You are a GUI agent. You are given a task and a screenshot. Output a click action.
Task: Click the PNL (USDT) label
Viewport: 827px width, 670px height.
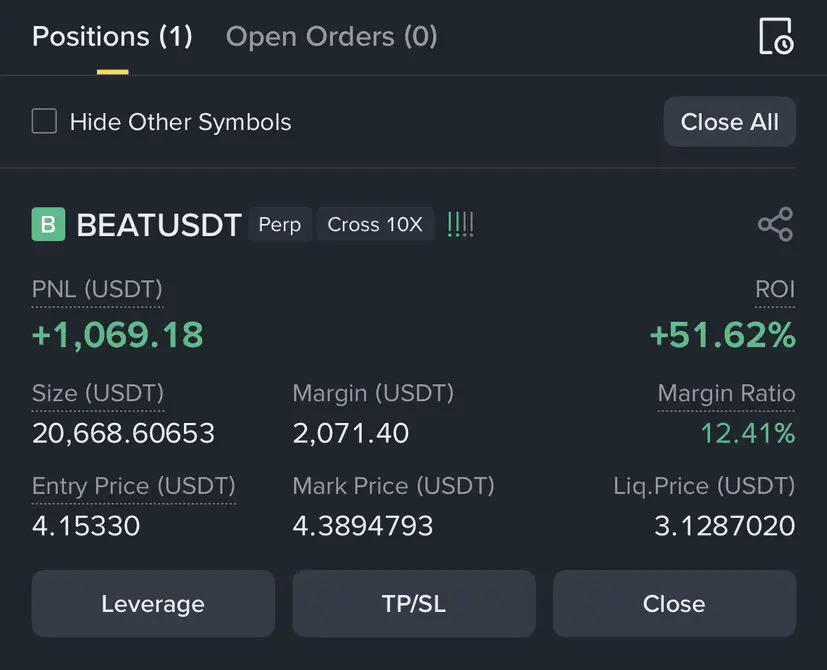tap(97, 290)
